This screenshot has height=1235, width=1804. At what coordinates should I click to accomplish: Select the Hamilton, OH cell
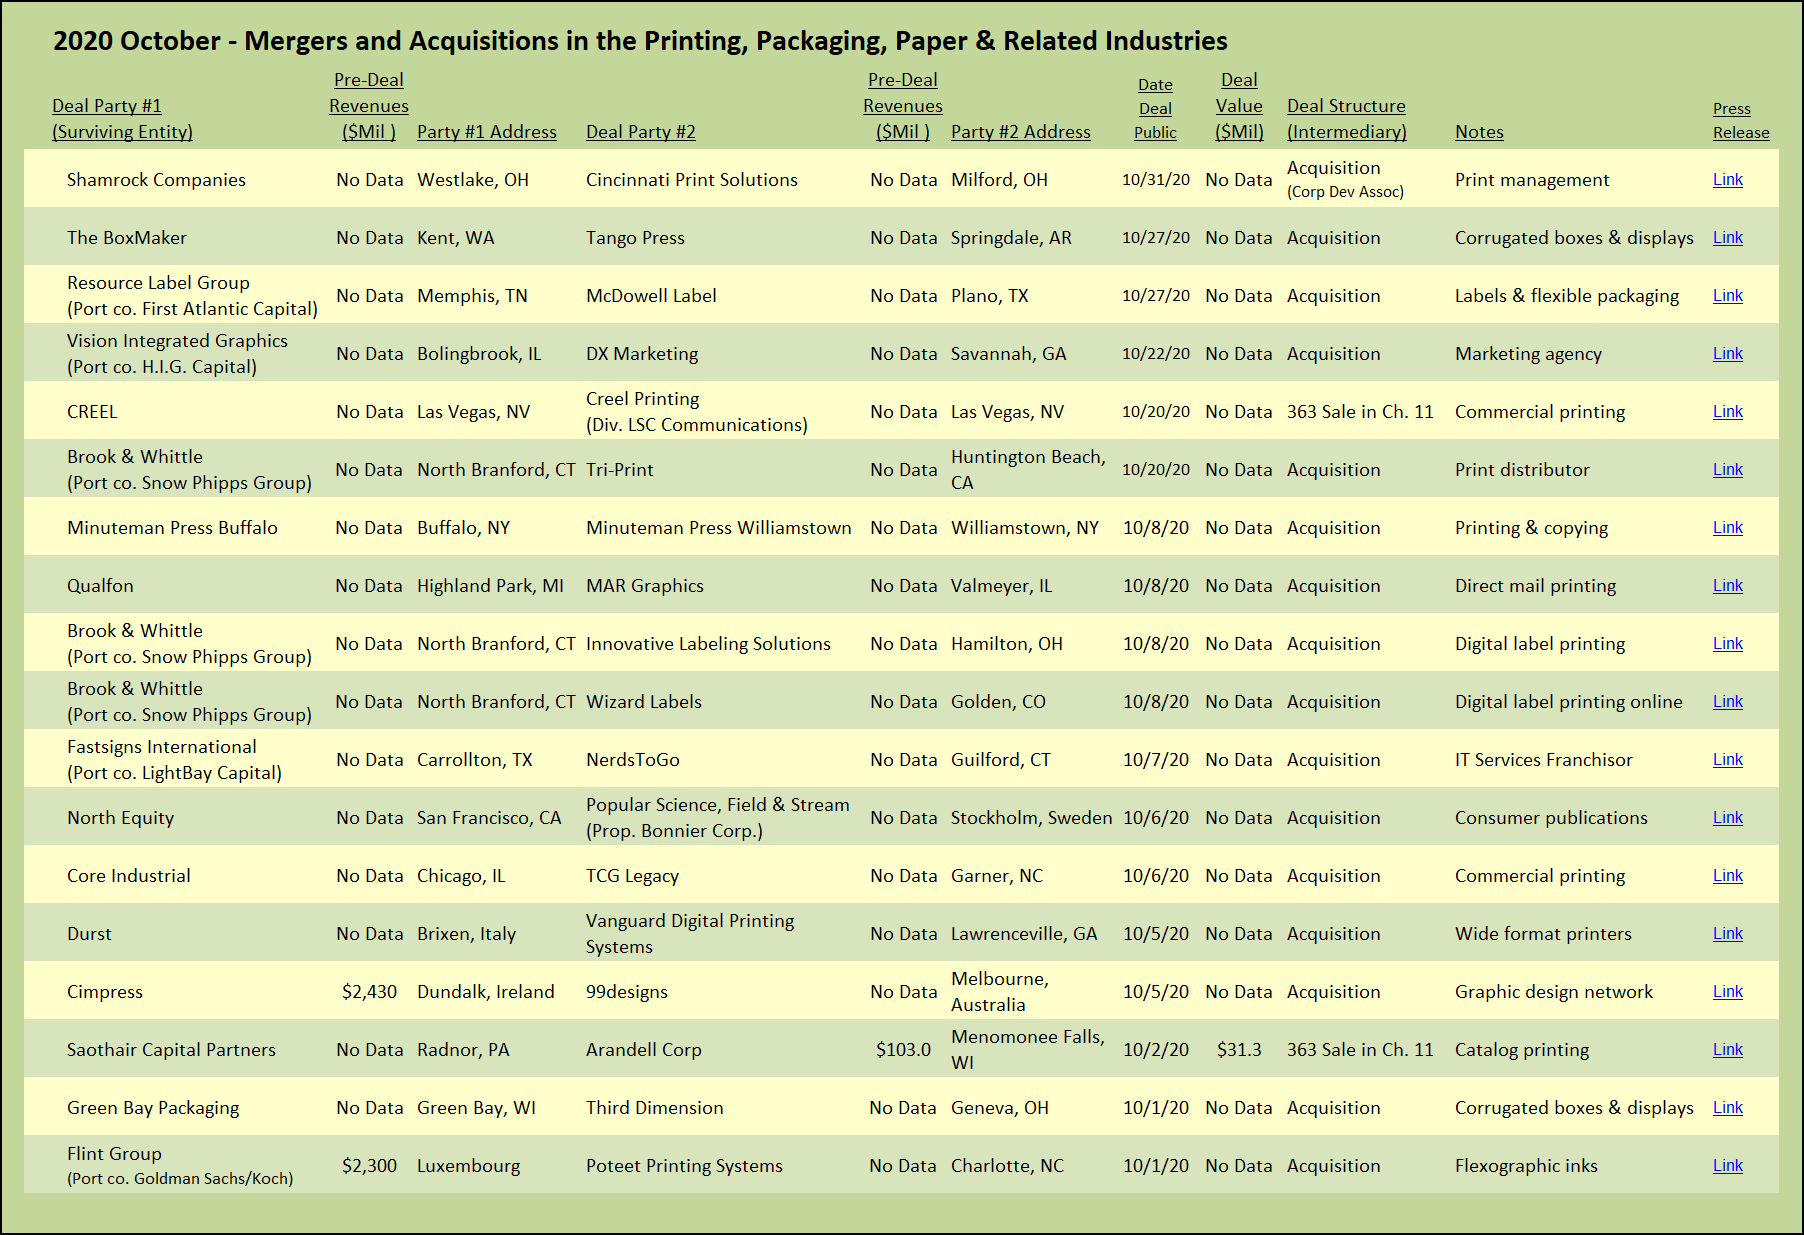click(x=1007, y=644)
